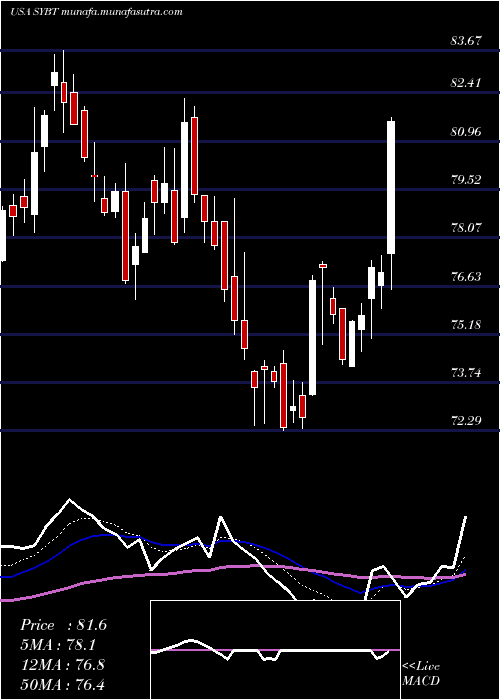Click the 82.41 price axis label
Viewport: 500px width, 700px height.
tap(466, 83)
